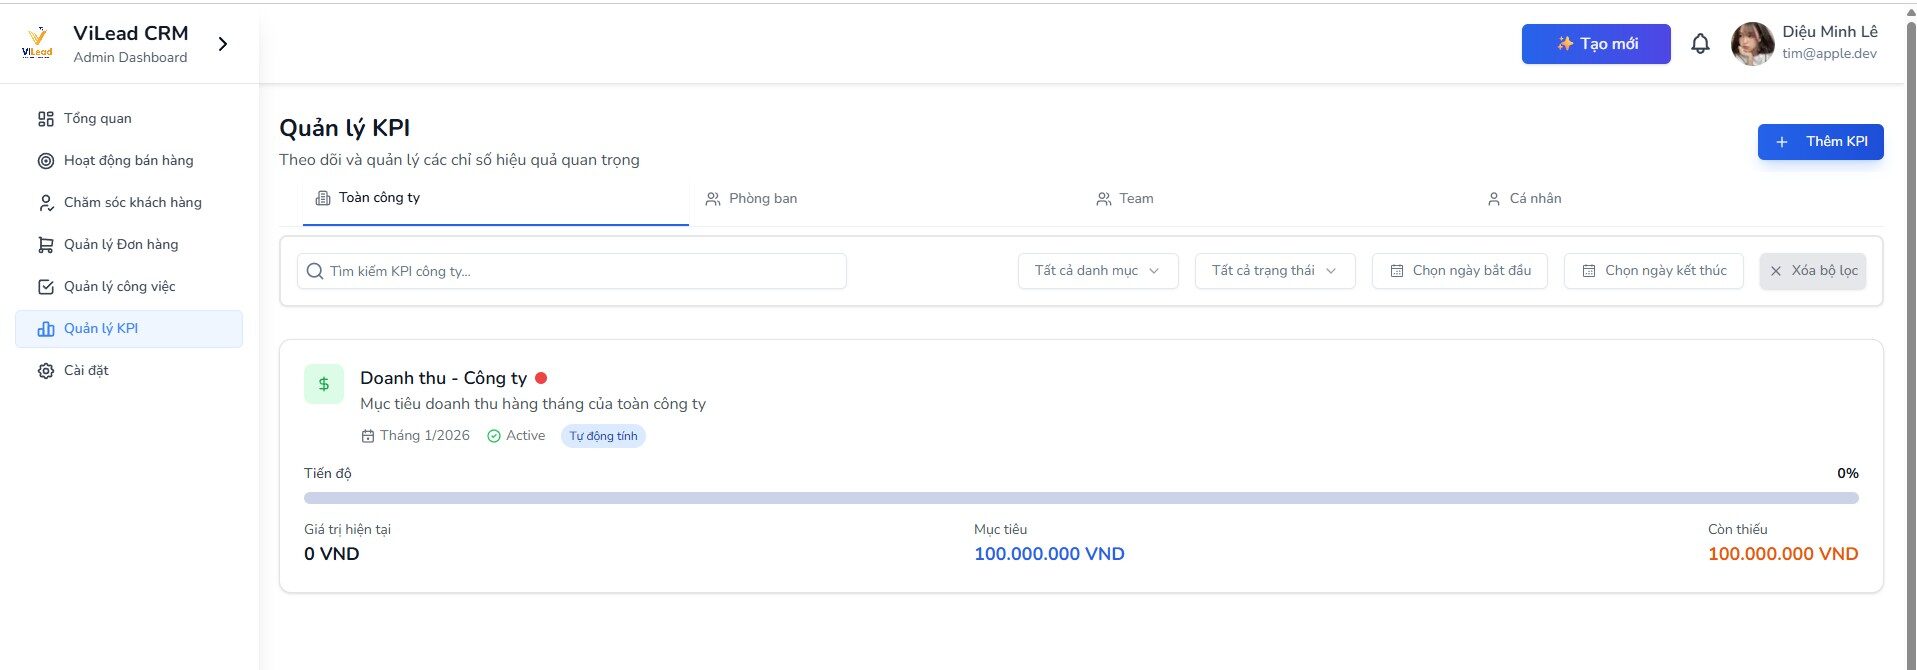Screen dimensions: 1917x670
Task: Focus the Tìm kiếm KPI công ty search field
Action: pyautogui.click(x=580, y=271)
